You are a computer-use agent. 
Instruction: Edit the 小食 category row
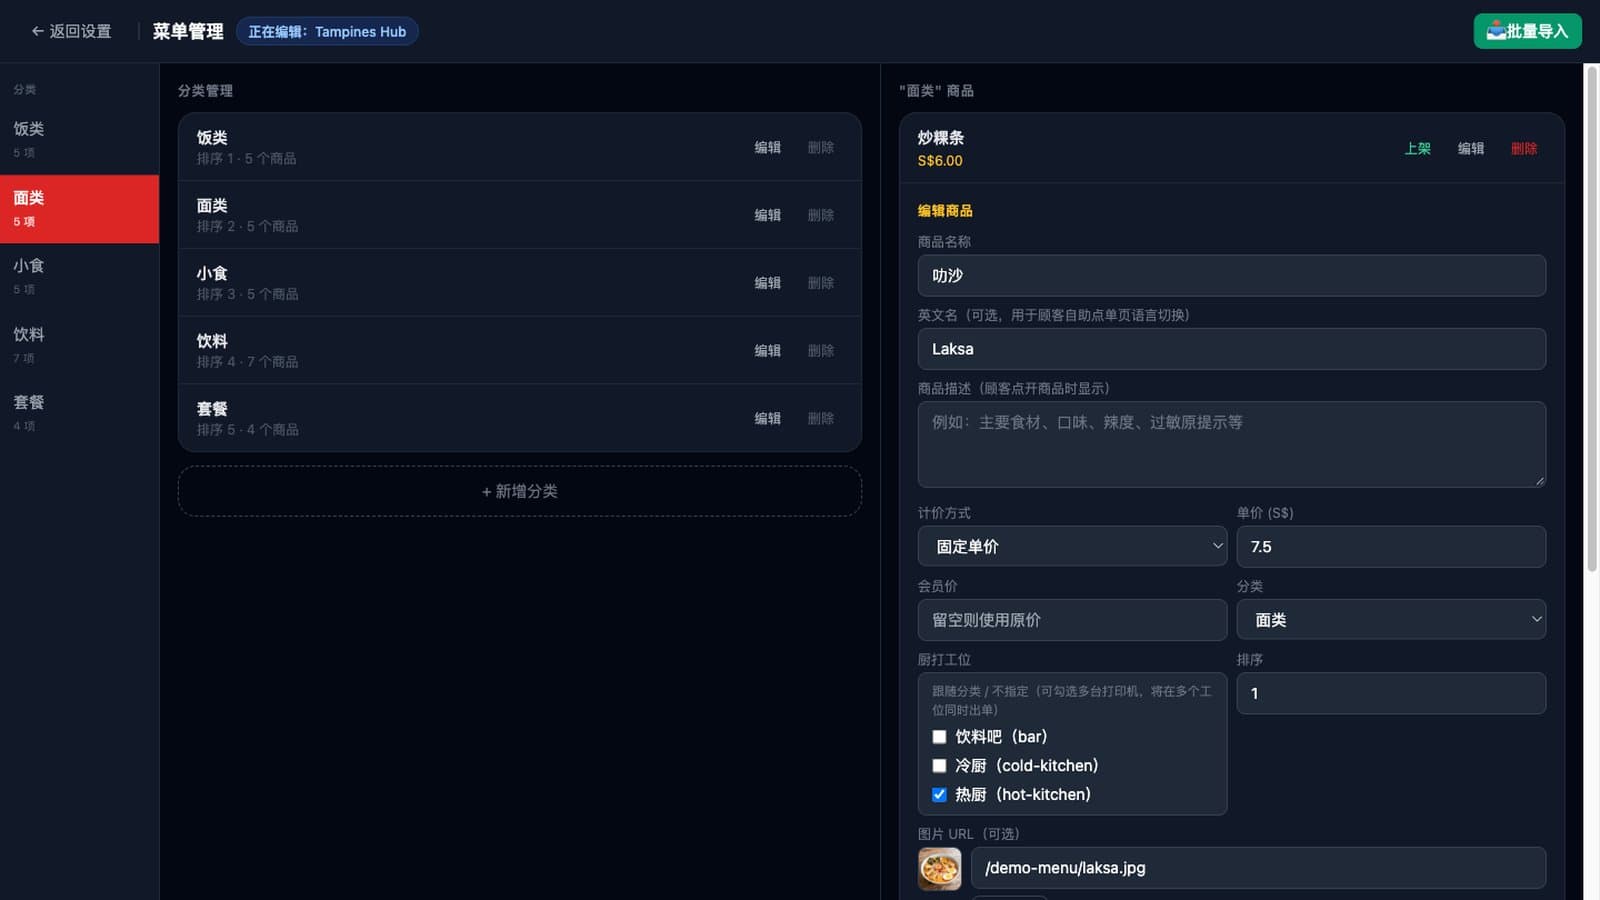tap(767, 283)
